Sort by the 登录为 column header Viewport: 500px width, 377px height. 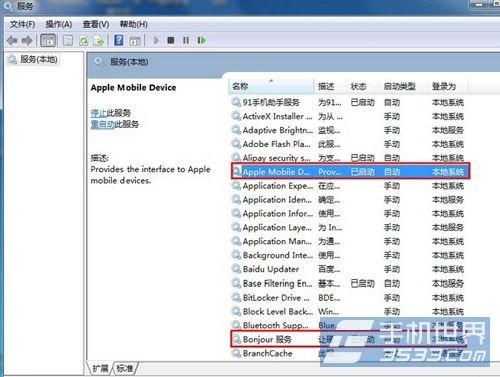point(448,86)
